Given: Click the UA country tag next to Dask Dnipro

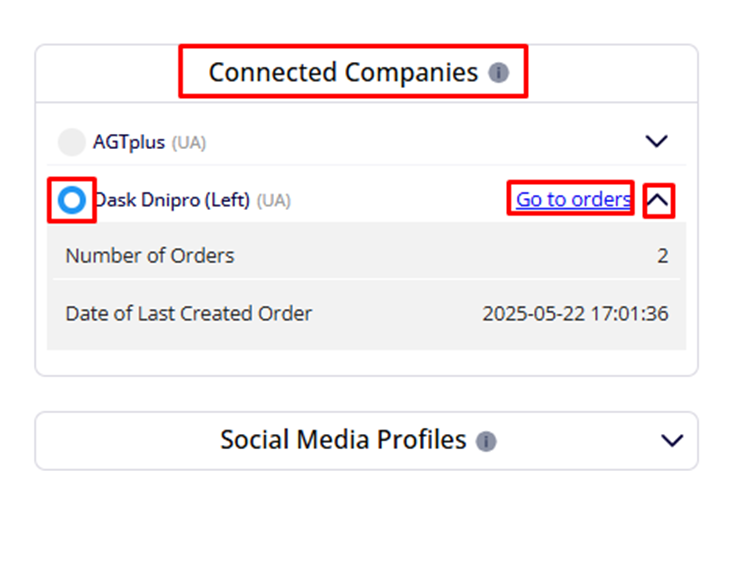Looking at the screenshot, I should click(273, 201).
